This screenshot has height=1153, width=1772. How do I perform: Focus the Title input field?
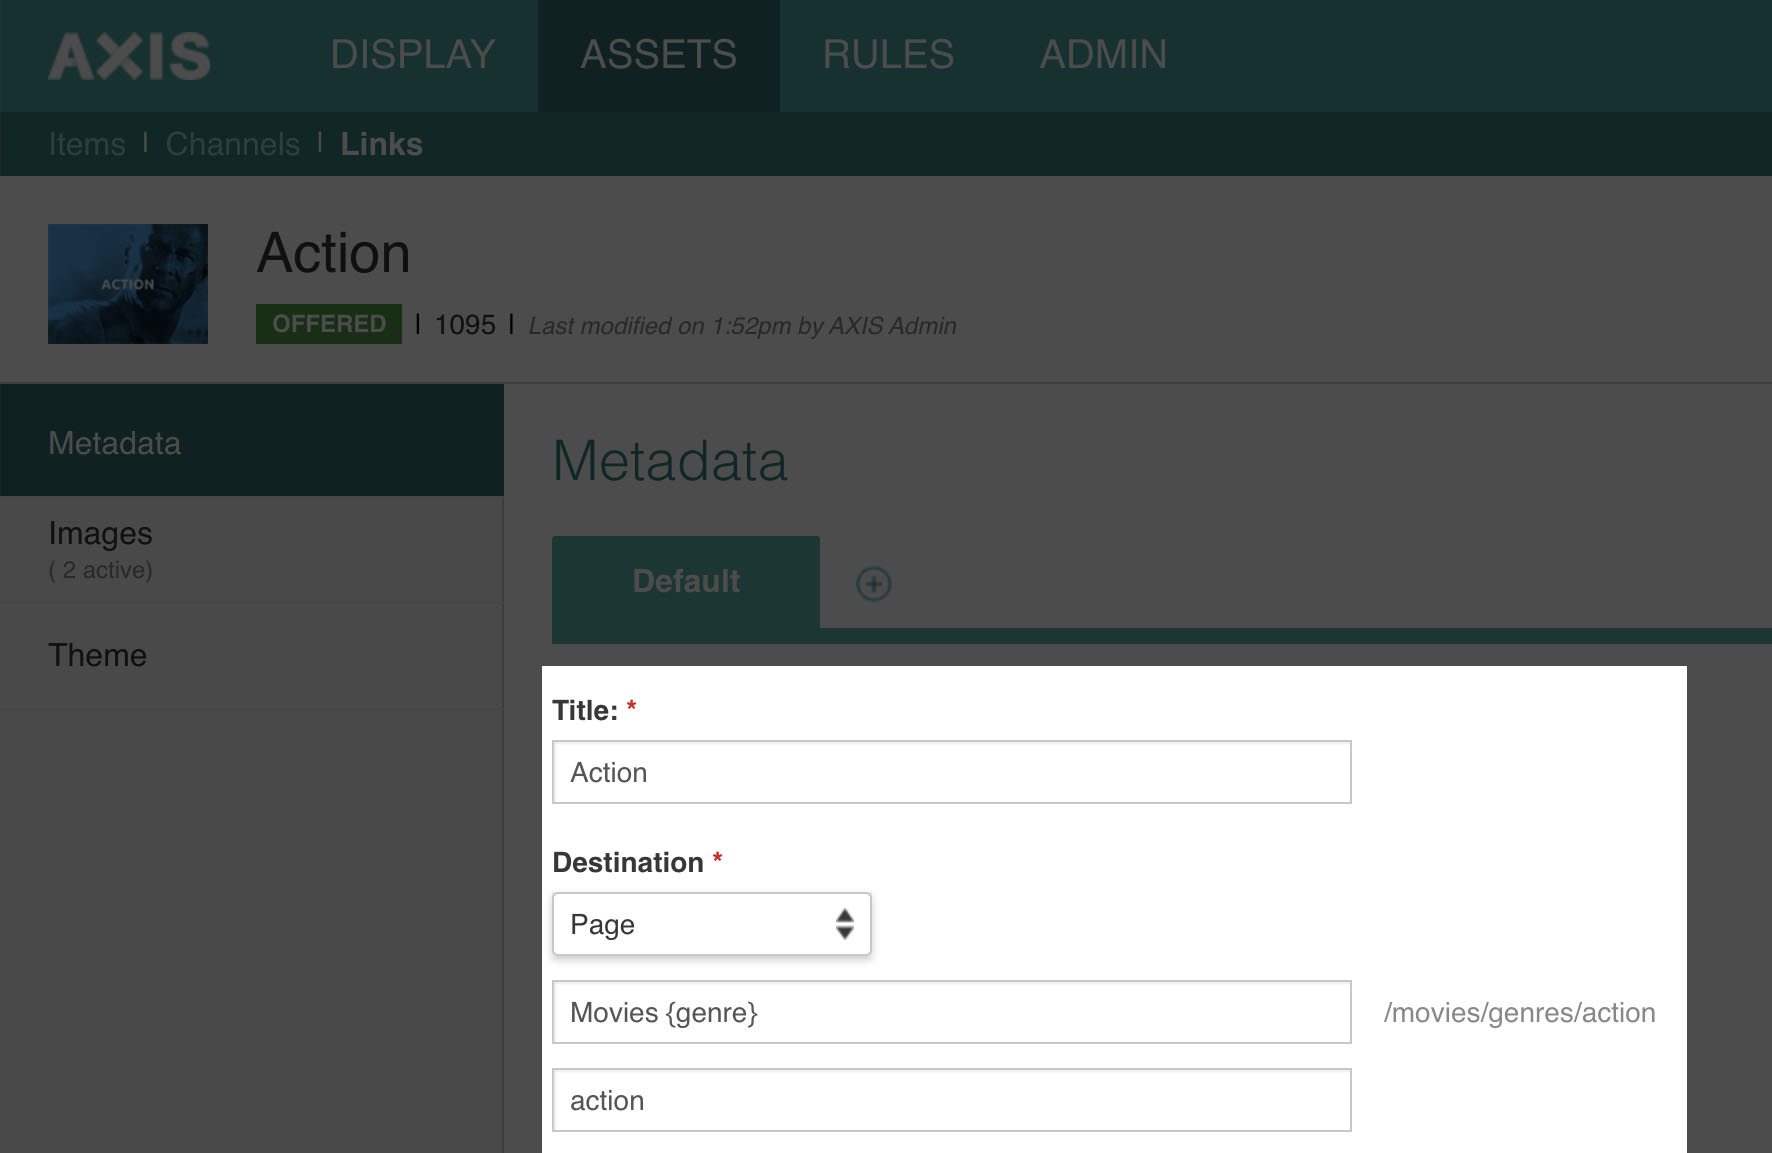coord(952,772)
